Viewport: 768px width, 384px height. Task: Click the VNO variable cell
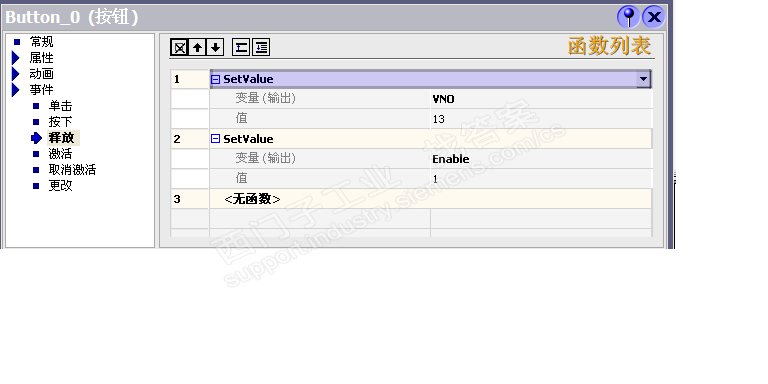coord(541,99)
